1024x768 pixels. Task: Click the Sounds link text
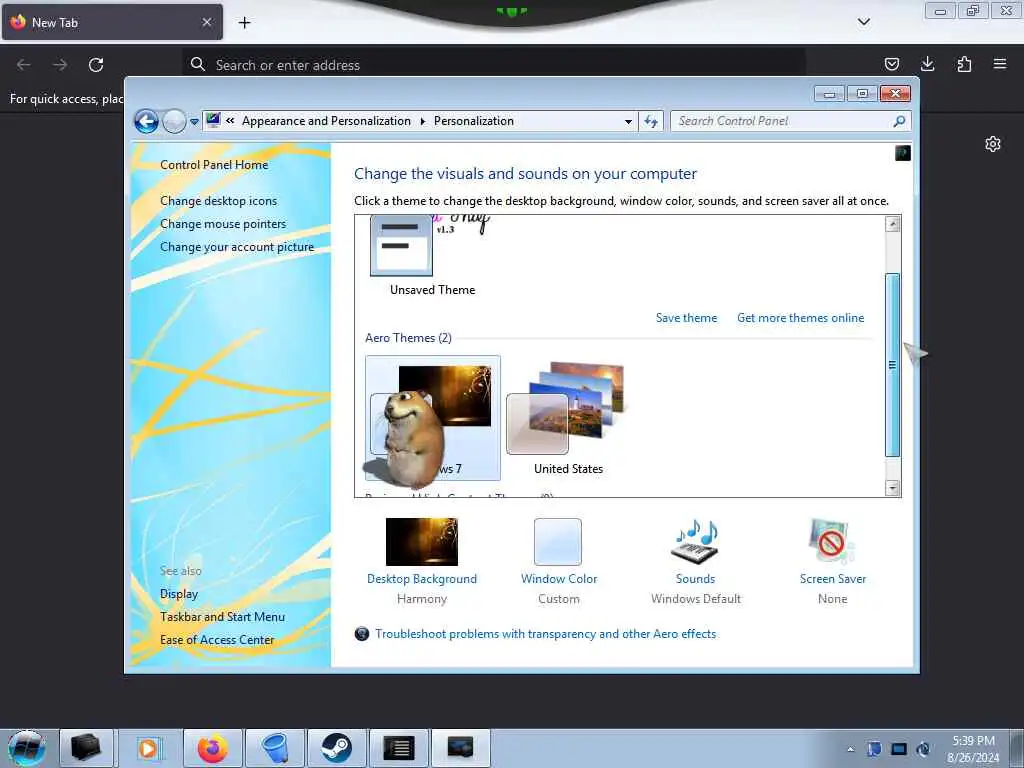pyautogui.click(x=696, y=579)
